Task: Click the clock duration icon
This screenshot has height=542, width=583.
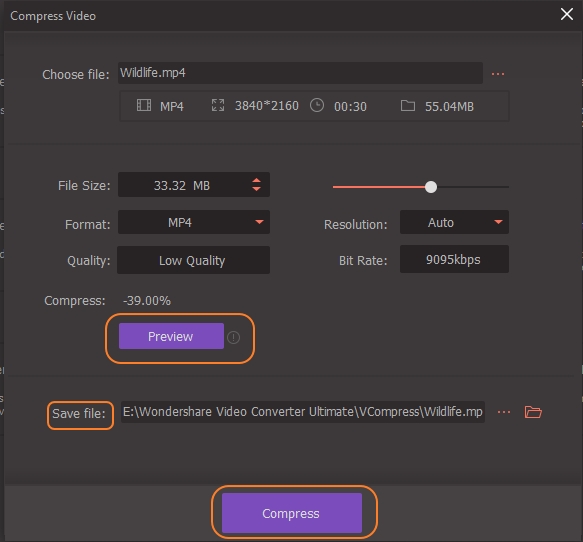Action: coord(317,105)
